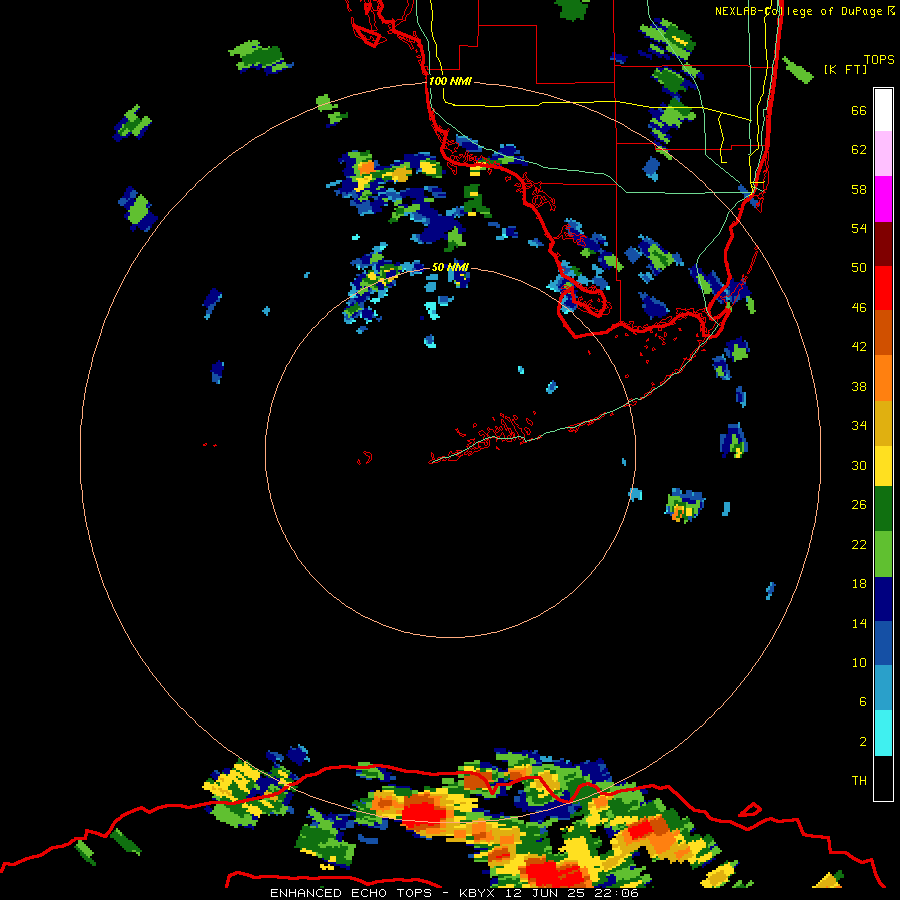
Task: Click the 34 legend value
Action: [859, 426]
